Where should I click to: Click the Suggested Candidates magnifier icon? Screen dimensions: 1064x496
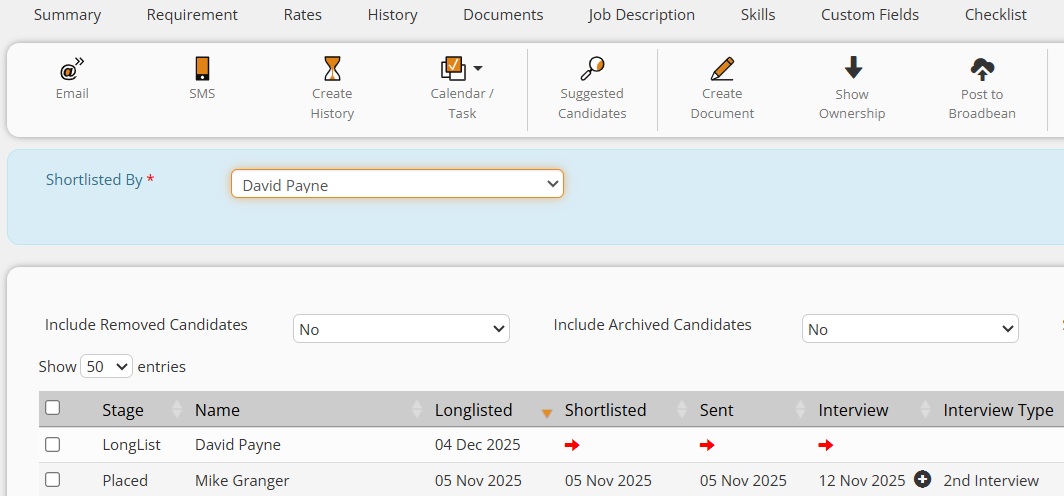[592, 69]
